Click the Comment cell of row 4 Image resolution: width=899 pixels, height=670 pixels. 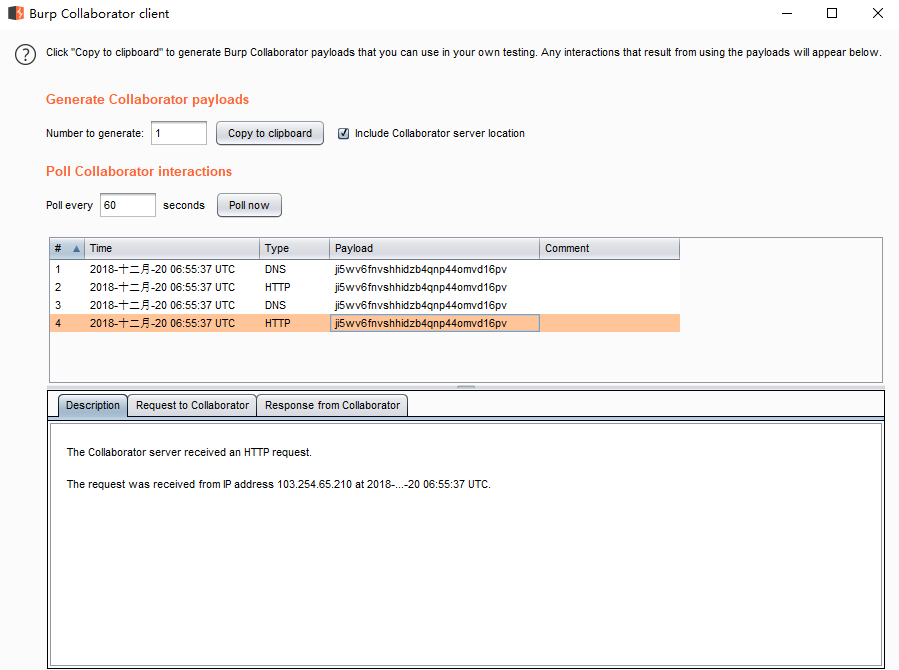coord(610,323)
